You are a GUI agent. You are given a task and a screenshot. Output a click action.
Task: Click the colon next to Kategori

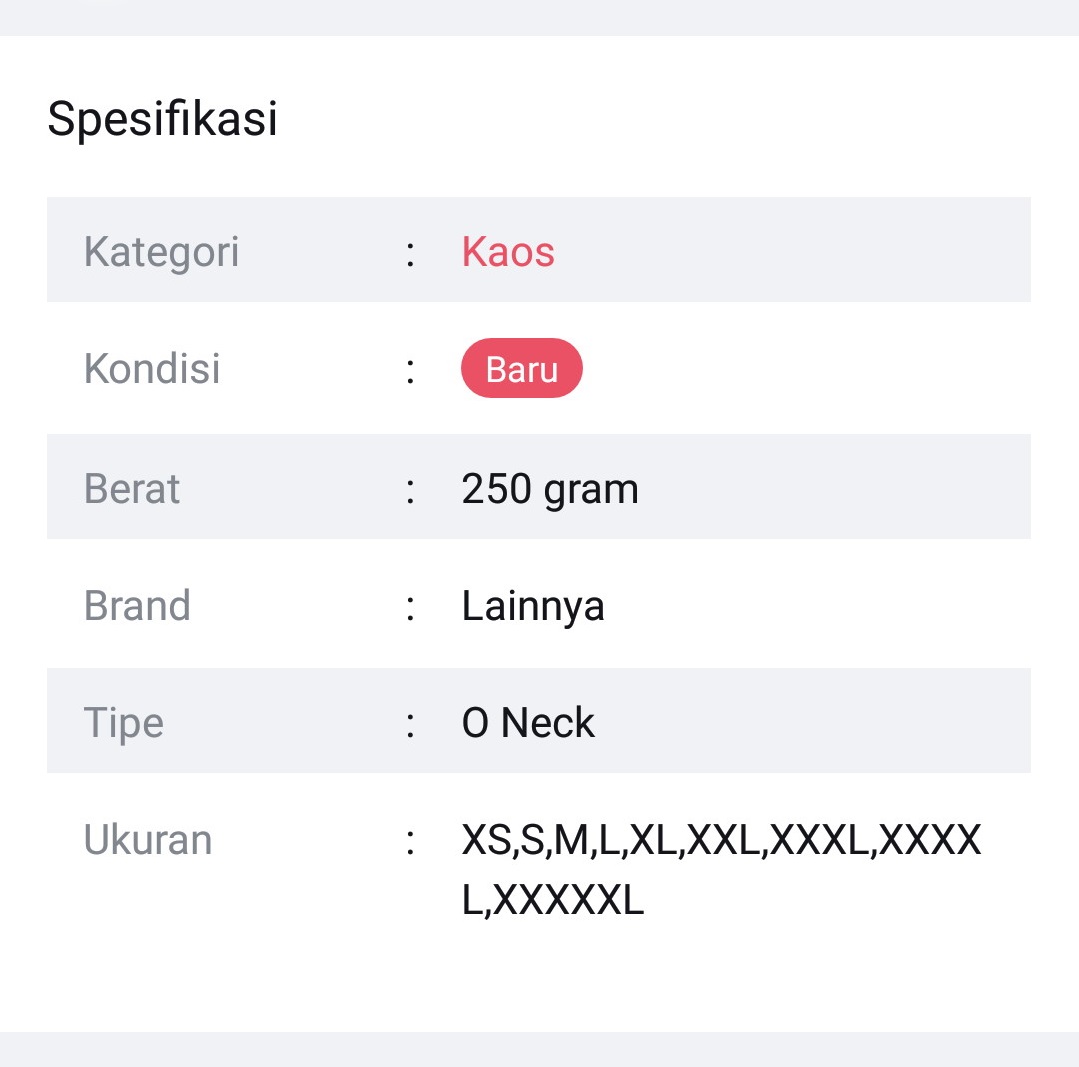(410, 254)
